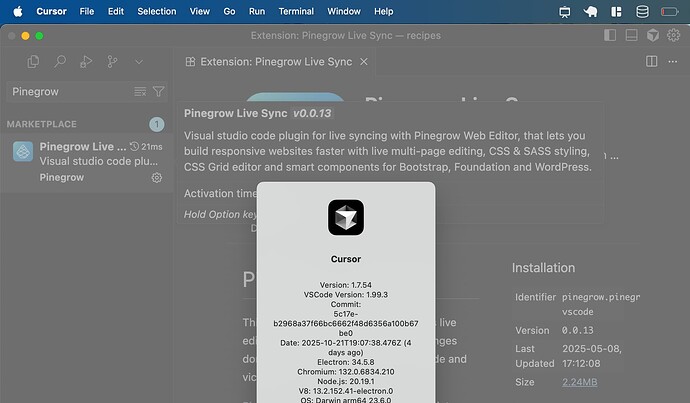Open the Explorer files icon in sidebar
The height and width of the screenshot is (403, 690).
[34, 62]
